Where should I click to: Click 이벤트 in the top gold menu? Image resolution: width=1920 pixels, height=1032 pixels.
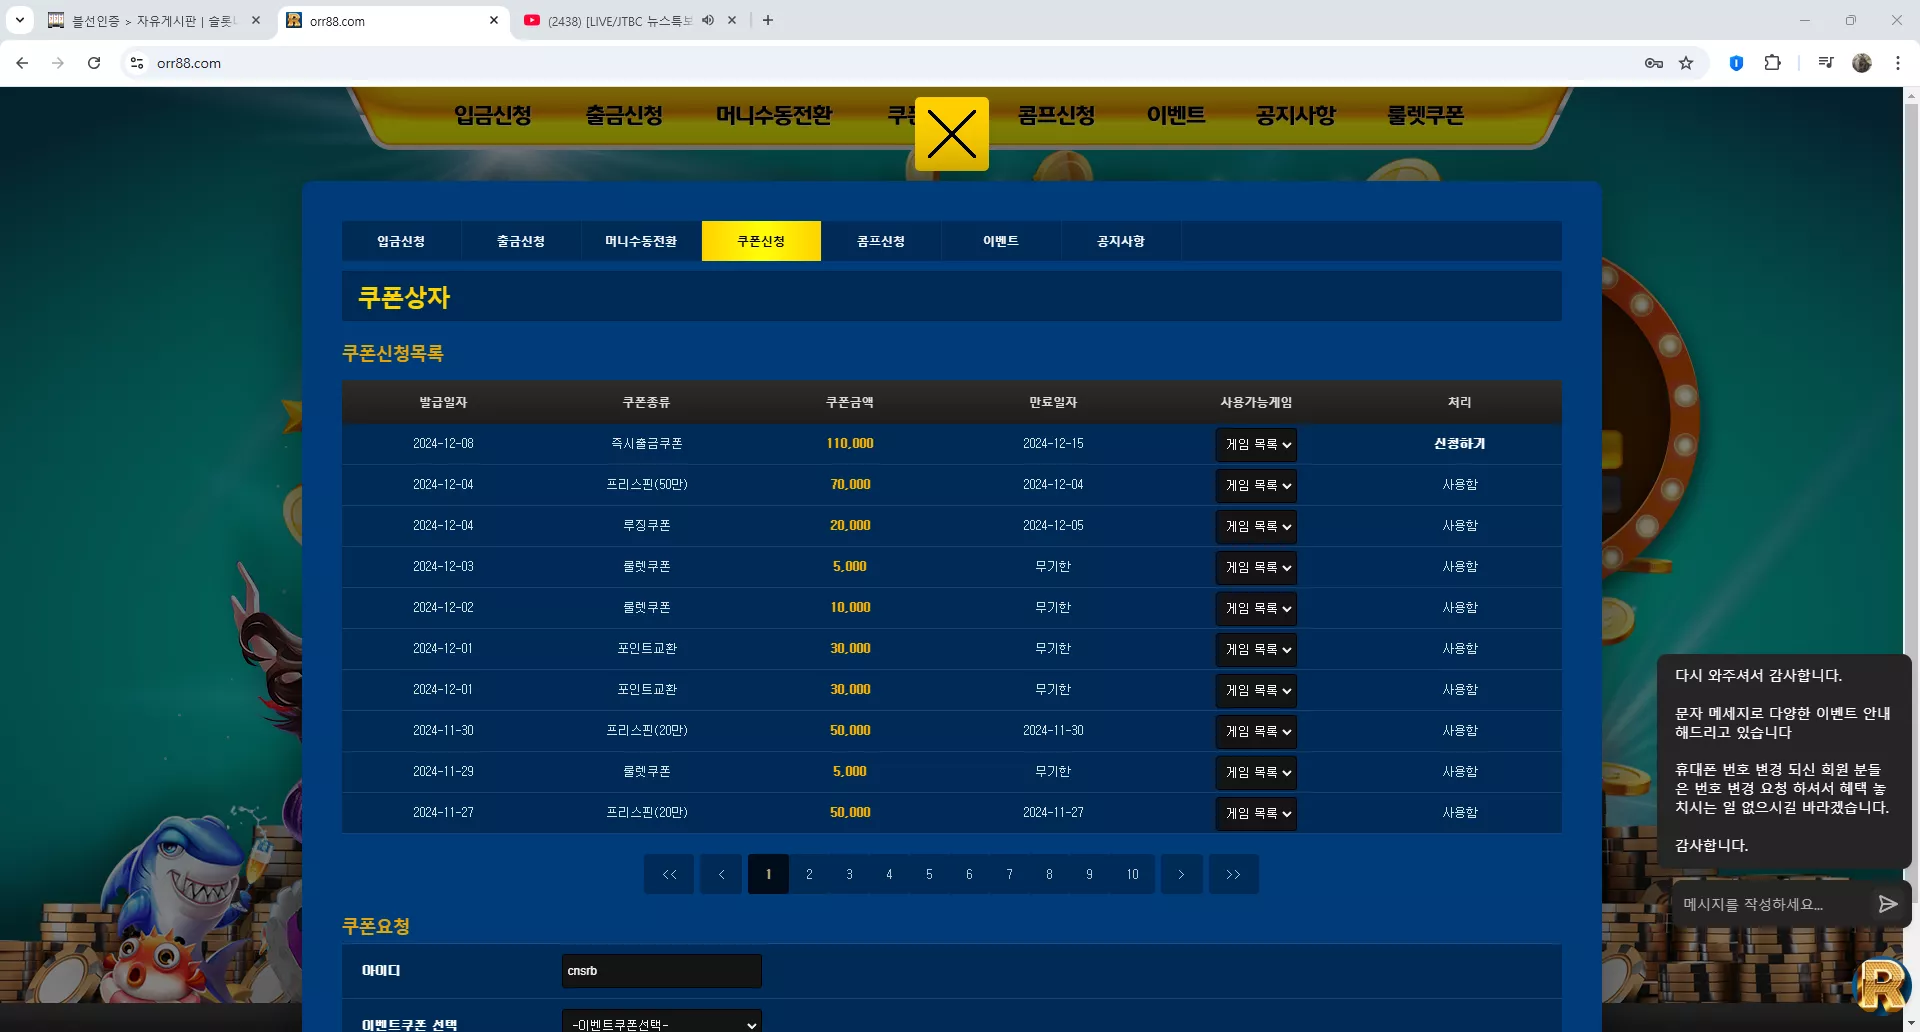pyautogui.click(x=1177, y=116)
